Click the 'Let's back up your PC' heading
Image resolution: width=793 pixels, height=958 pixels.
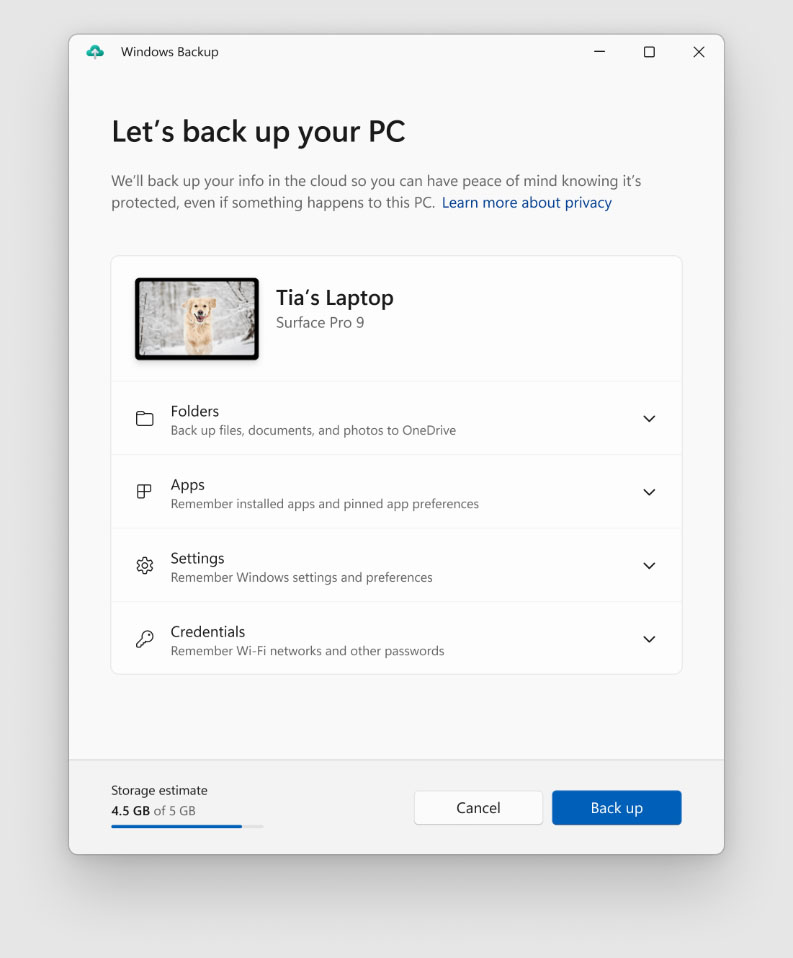258,132
